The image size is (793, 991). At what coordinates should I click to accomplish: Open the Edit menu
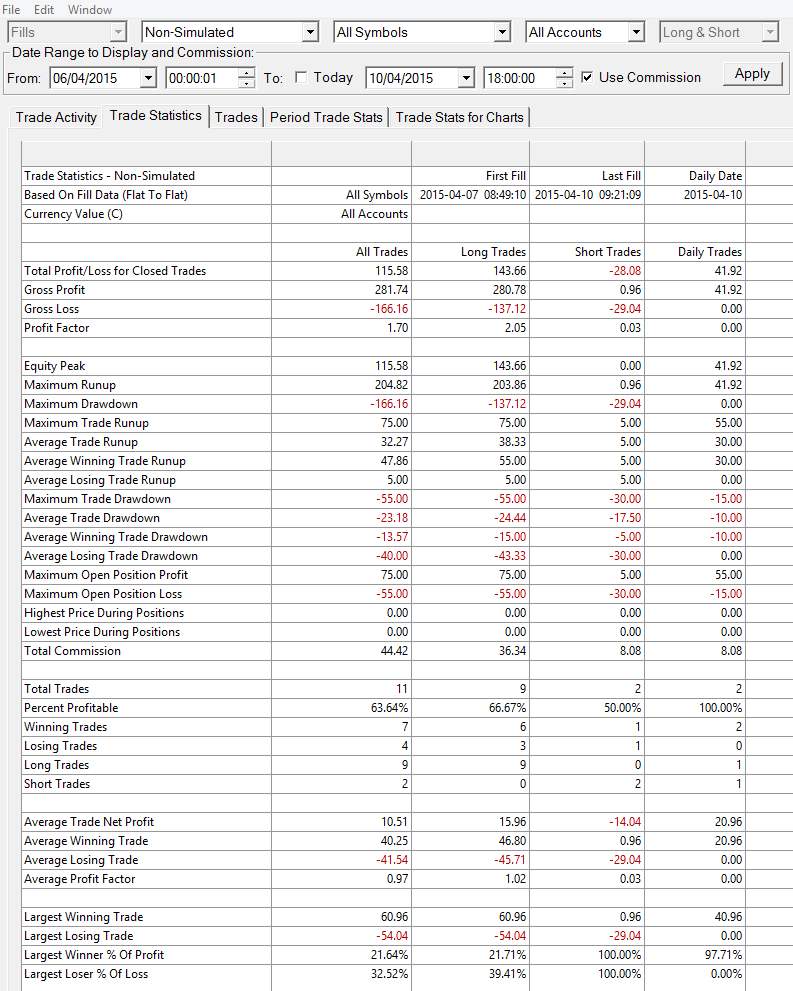click(44, 10)
